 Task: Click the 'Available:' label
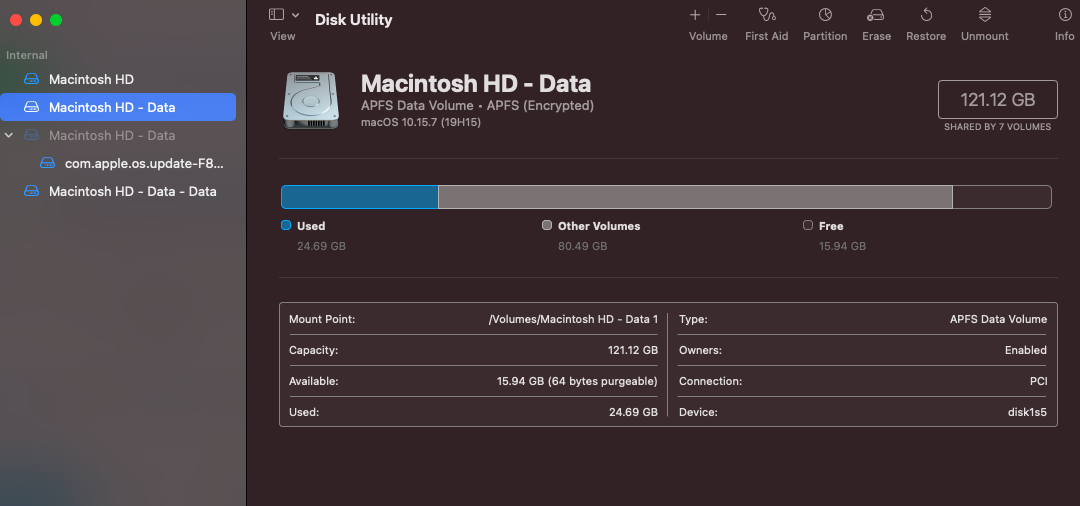[x=313, y=381]
